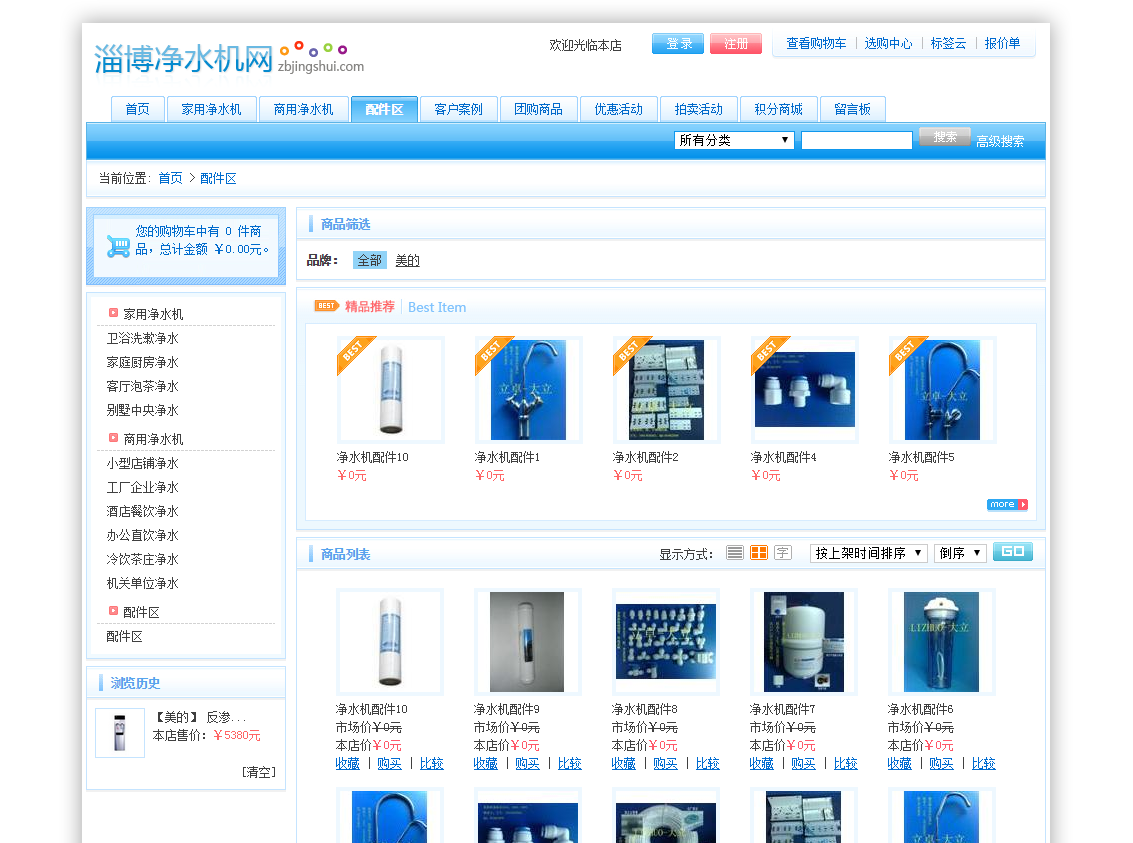Open the 团购商品 navigation tab
This screenshot has height=843, width=1133.
[539, 109]
